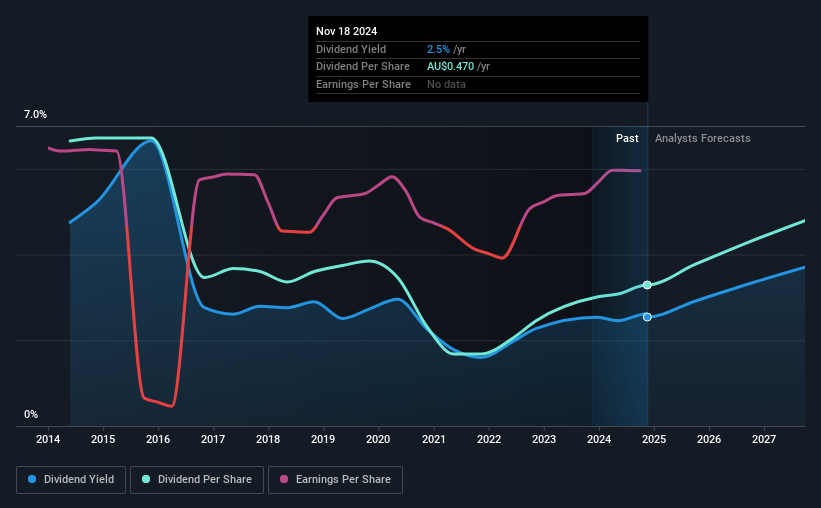821x508 pixels.
Task: Click the 'Analysts Forecasts' label
Action: (x=702, y=138)
